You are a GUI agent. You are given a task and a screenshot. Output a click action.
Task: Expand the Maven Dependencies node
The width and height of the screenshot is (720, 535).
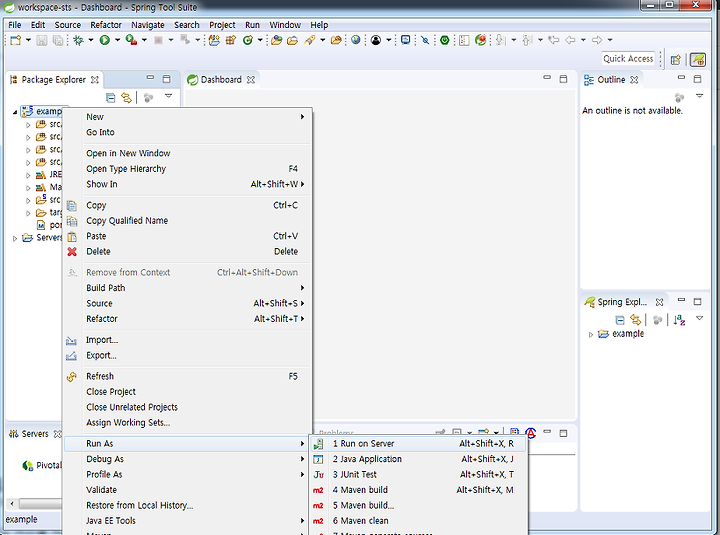pos(28,188)
